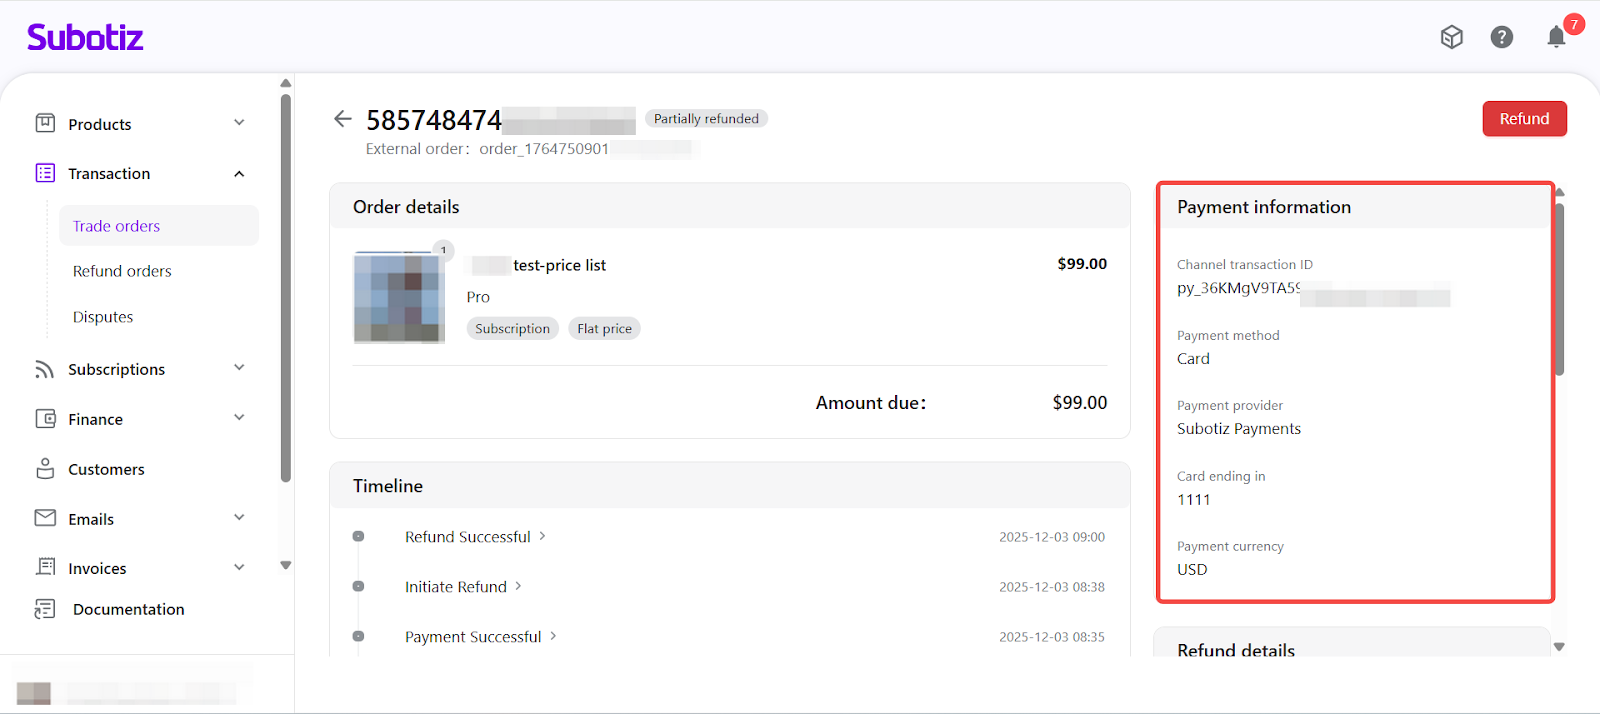
Task: Expand the Products menu chevron
Action: click(239, 123)
